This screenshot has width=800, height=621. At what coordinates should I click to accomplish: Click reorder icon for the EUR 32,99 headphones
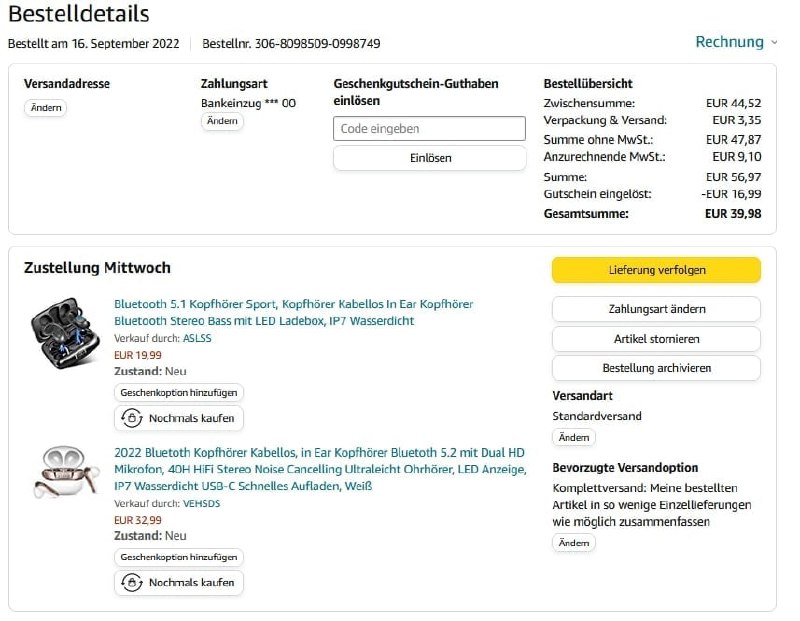131,583
